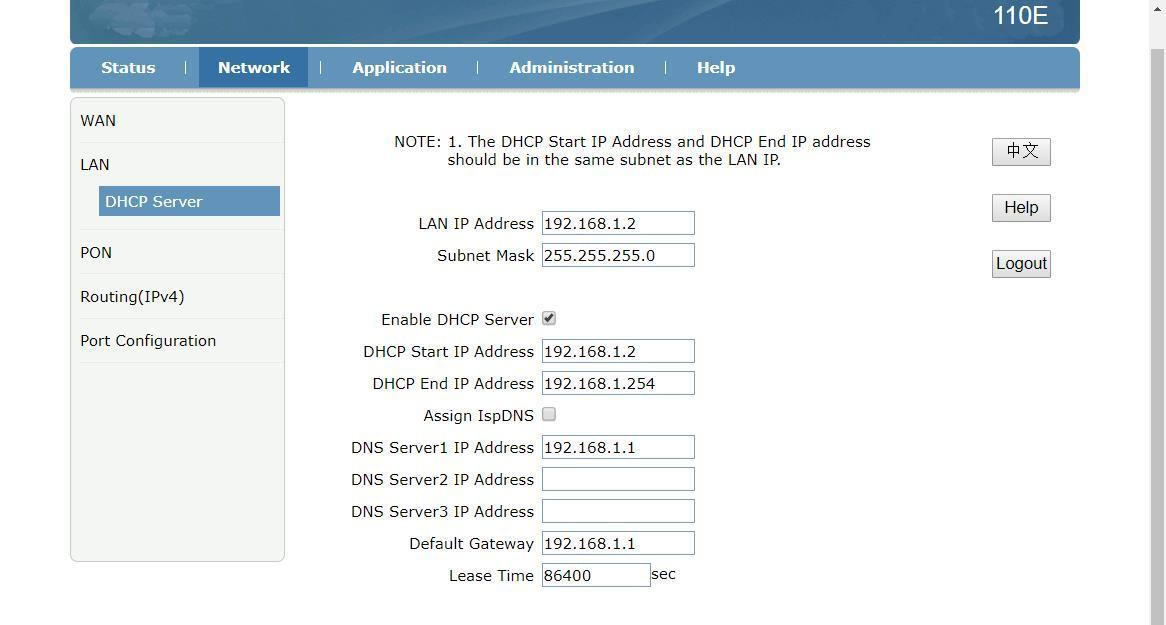Viewport: 1166px width, 625px height.
Task: Select the Network tab
Action: coord(254,68)
